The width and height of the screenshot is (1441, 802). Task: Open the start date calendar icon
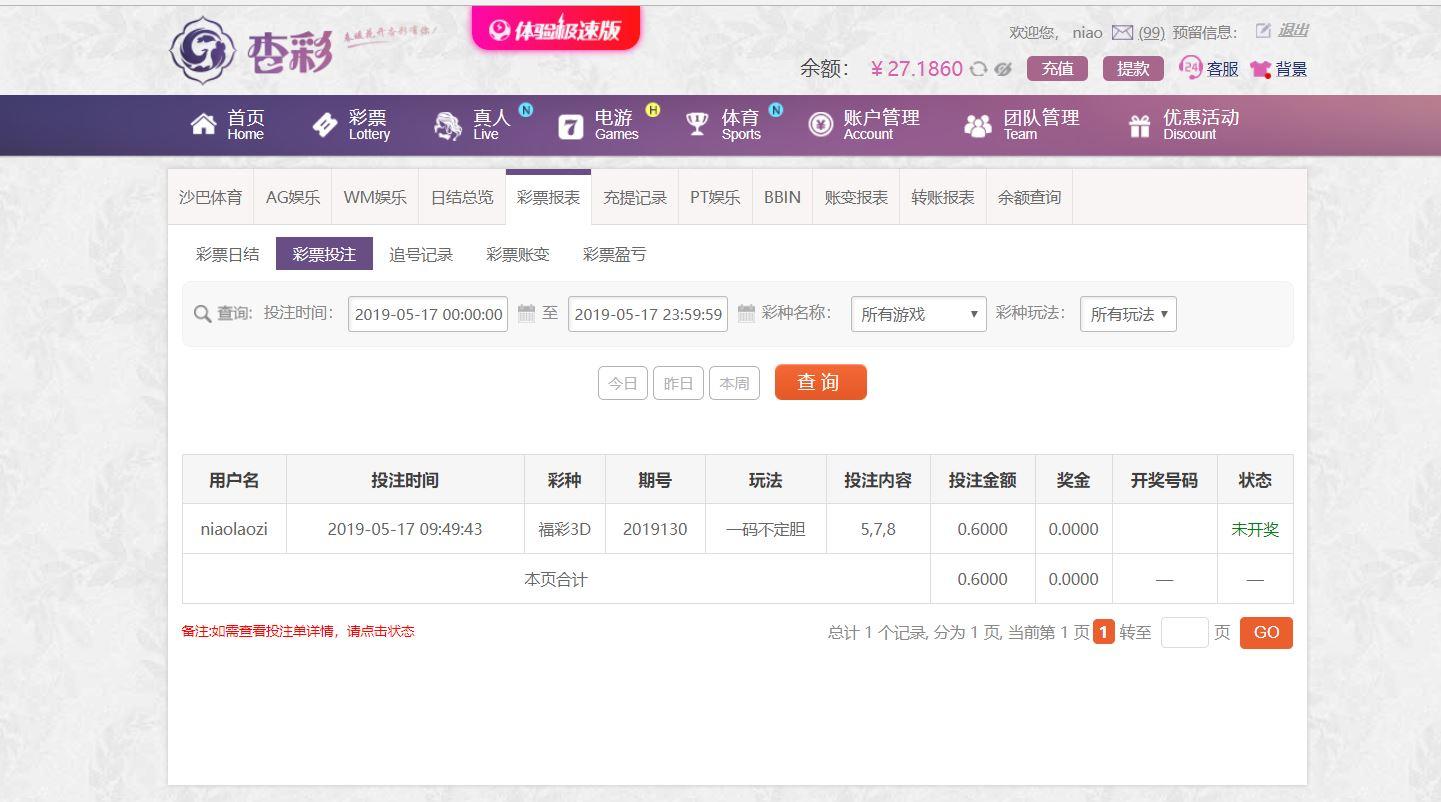click(526, 313)
